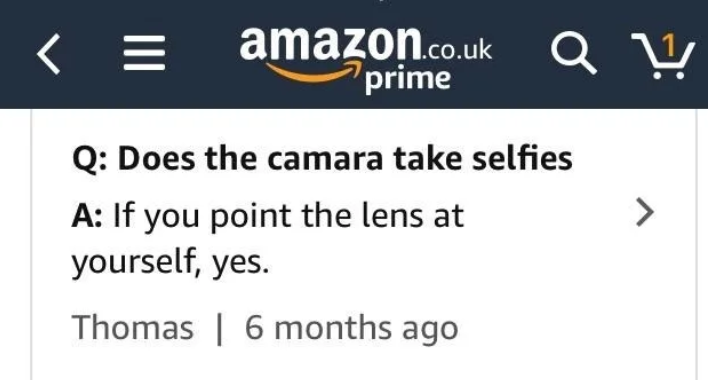Open the hamburger navigation menu

tap(144, 53)
